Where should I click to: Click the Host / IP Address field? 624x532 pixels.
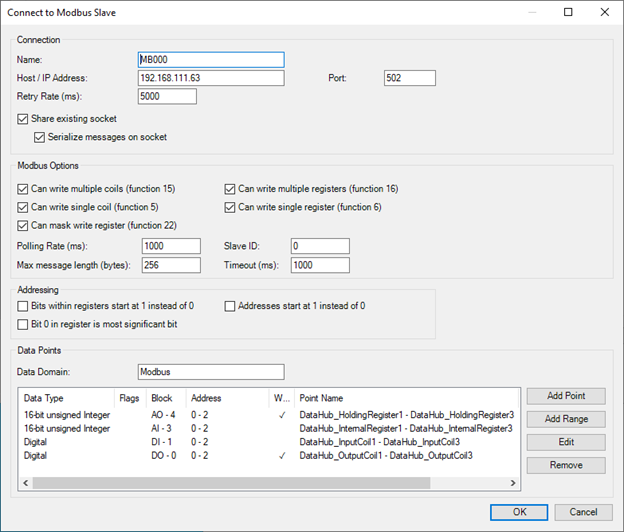(x=210, y=78)
